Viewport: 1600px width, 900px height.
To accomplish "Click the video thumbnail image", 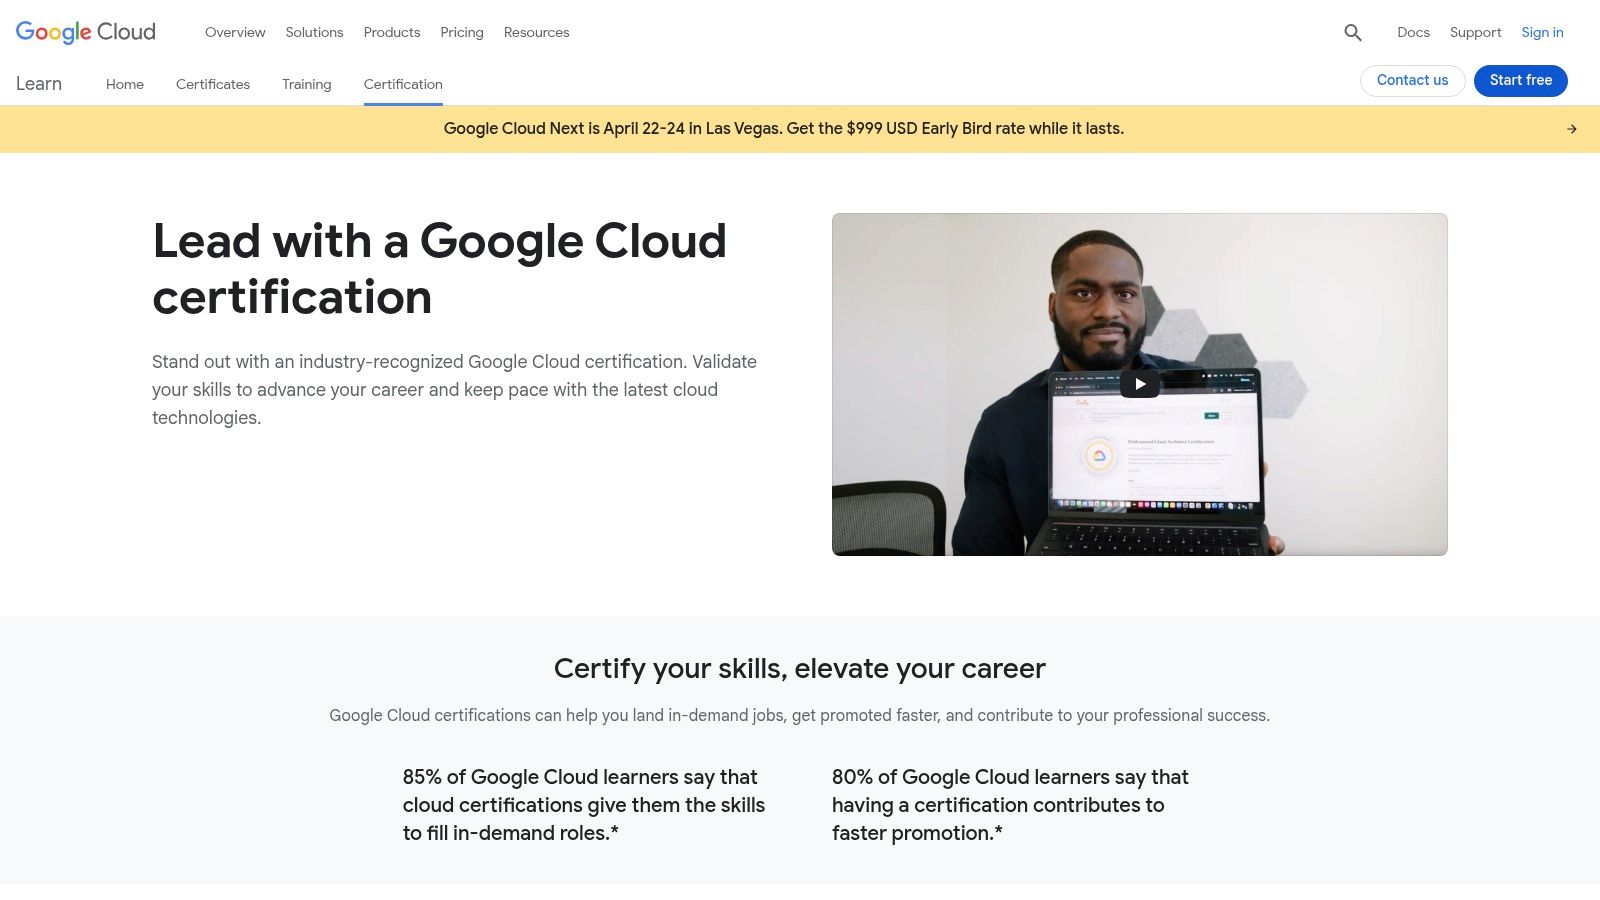I will point(1139,383).
